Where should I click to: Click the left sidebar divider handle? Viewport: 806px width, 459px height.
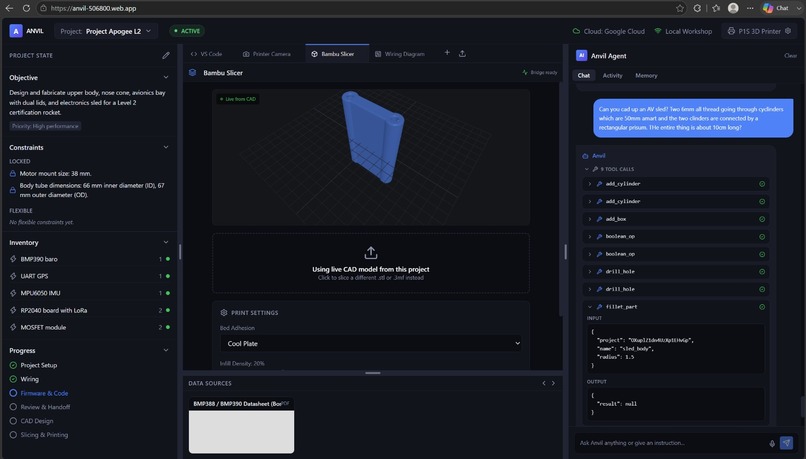coord(180,252)
